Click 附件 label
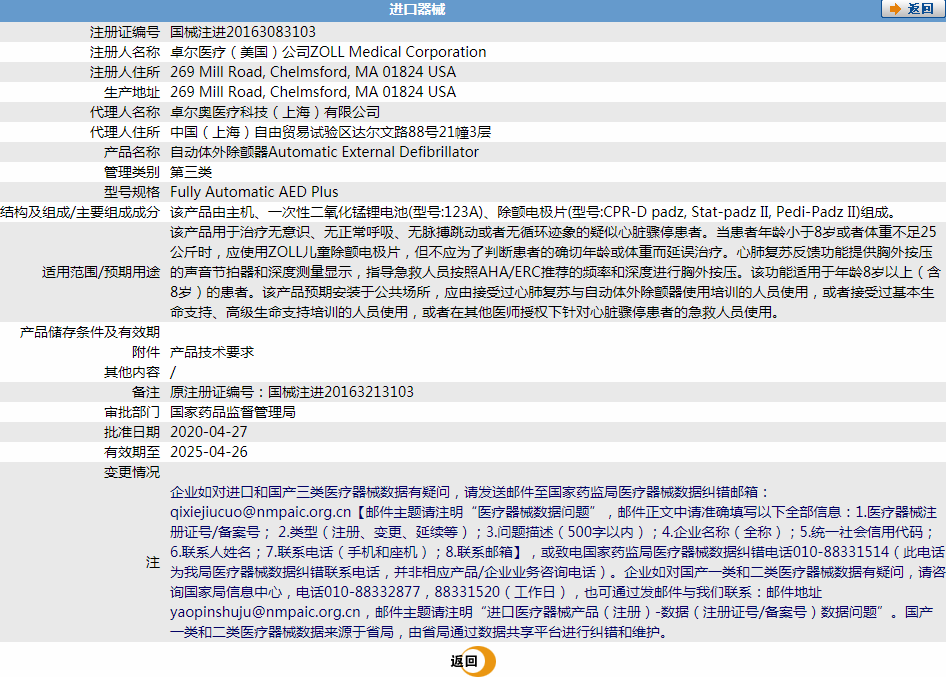Viewport: 946px width, 677px height. click(x=146, y=352)
